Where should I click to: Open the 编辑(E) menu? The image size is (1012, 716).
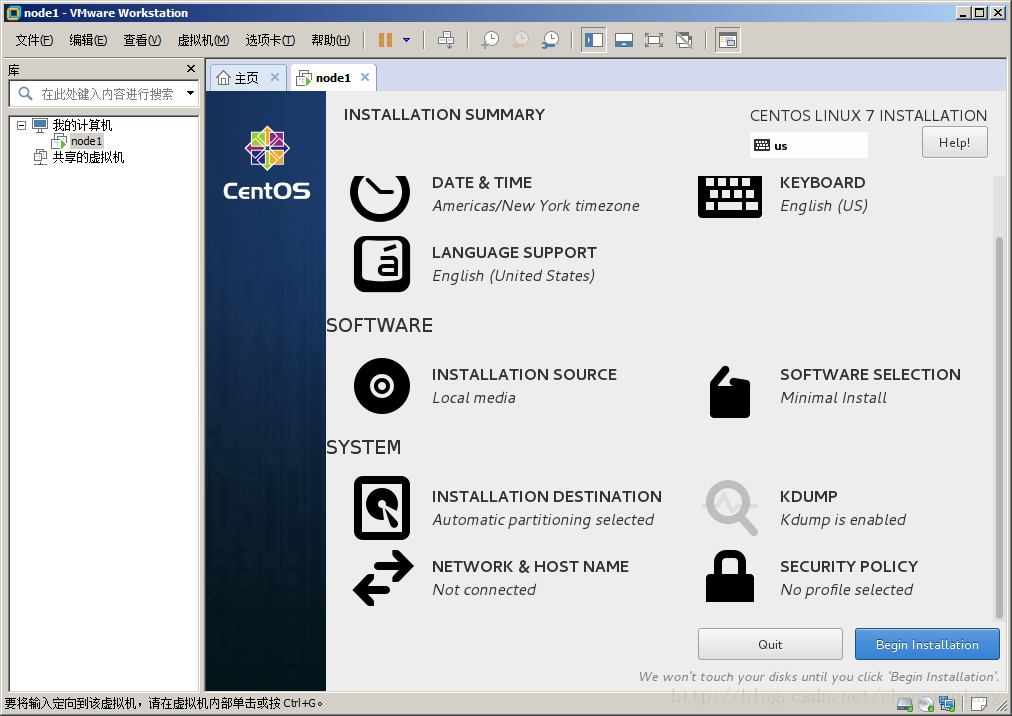coord(88,40)
